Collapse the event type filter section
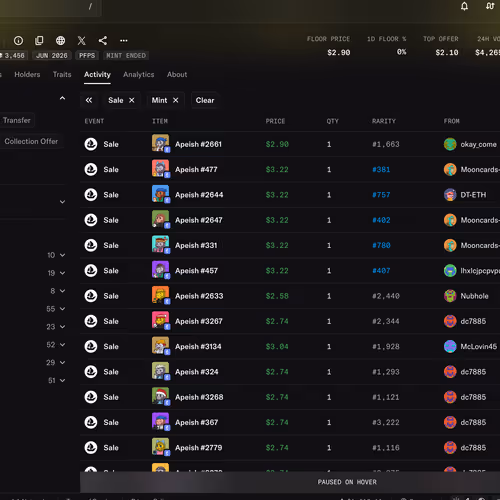The height and width of the screenshot is (500, 500). 62,98
